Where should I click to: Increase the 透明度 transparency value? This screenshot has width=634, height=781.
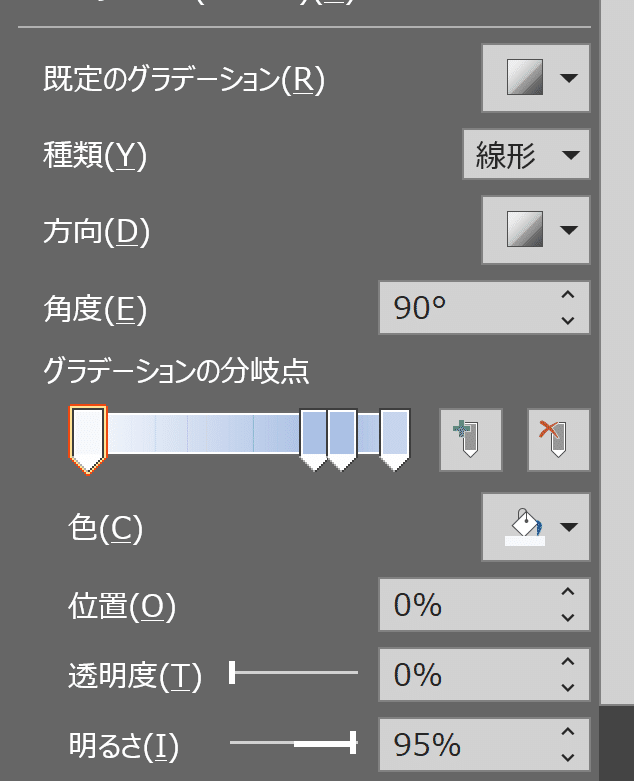pyautogui.click(x=568, y=662)
